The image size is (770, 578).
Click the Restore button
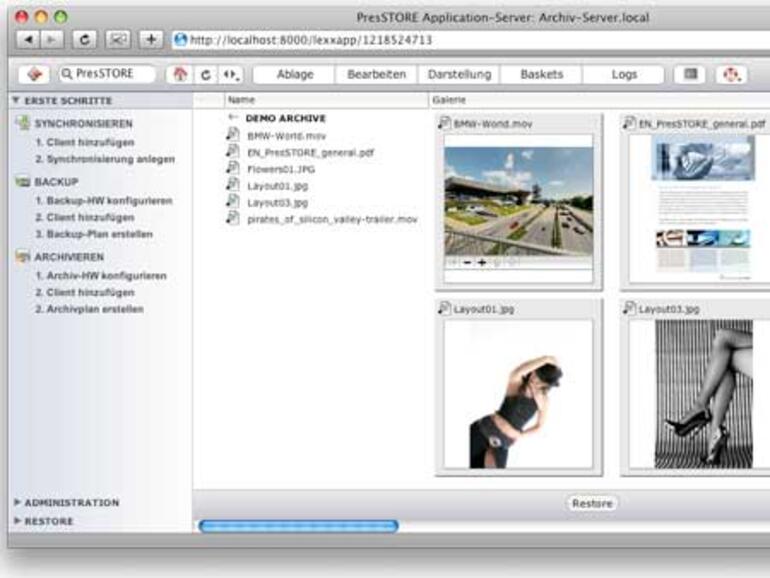point(592,503)
